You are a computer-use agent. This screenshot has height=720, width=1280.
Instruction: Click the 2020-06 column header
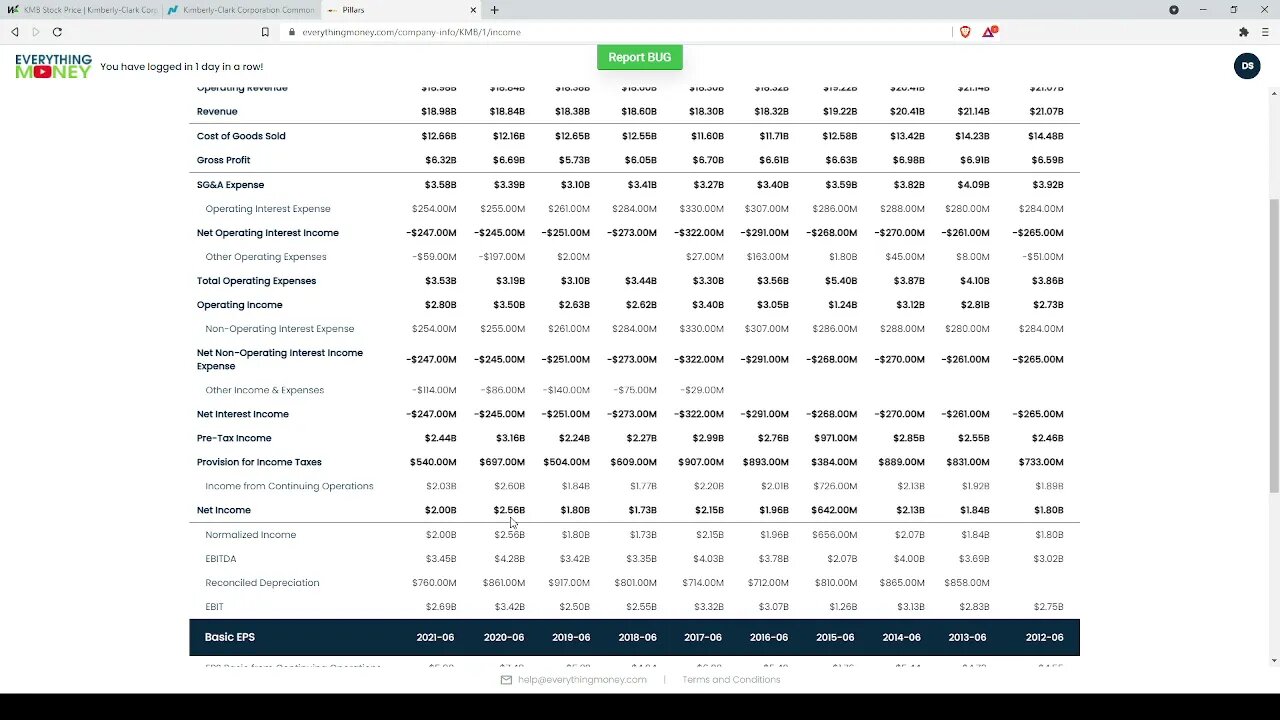point(504,638)
